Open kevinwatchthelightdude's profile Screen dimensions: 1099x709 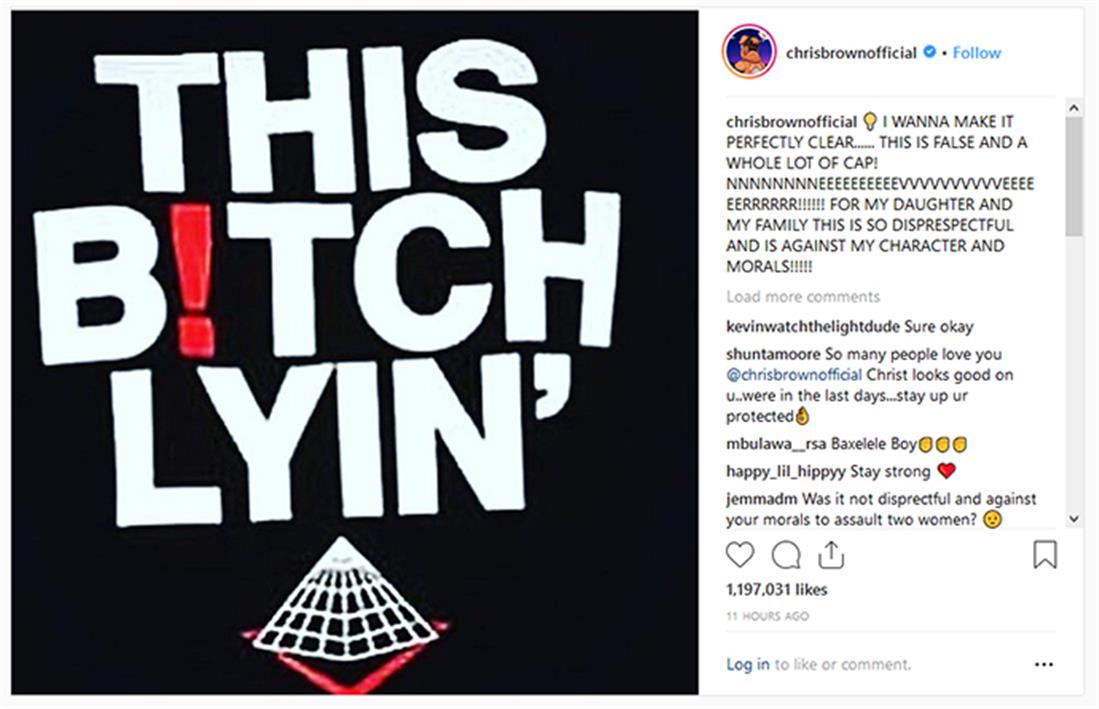[x=812, y=326]
